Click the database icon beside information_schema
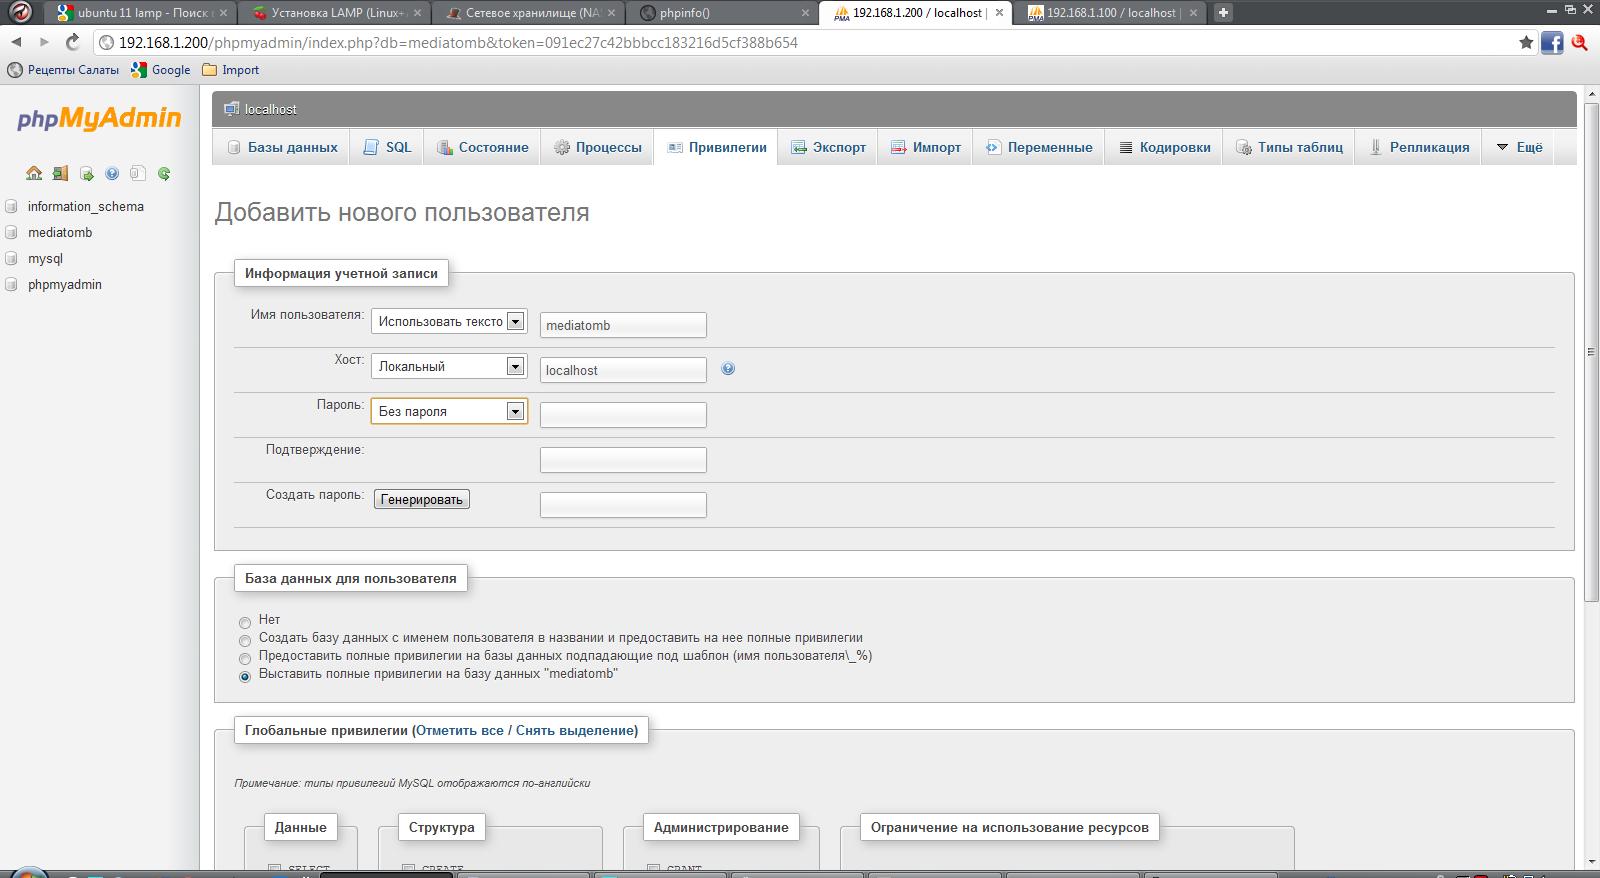 12,207
